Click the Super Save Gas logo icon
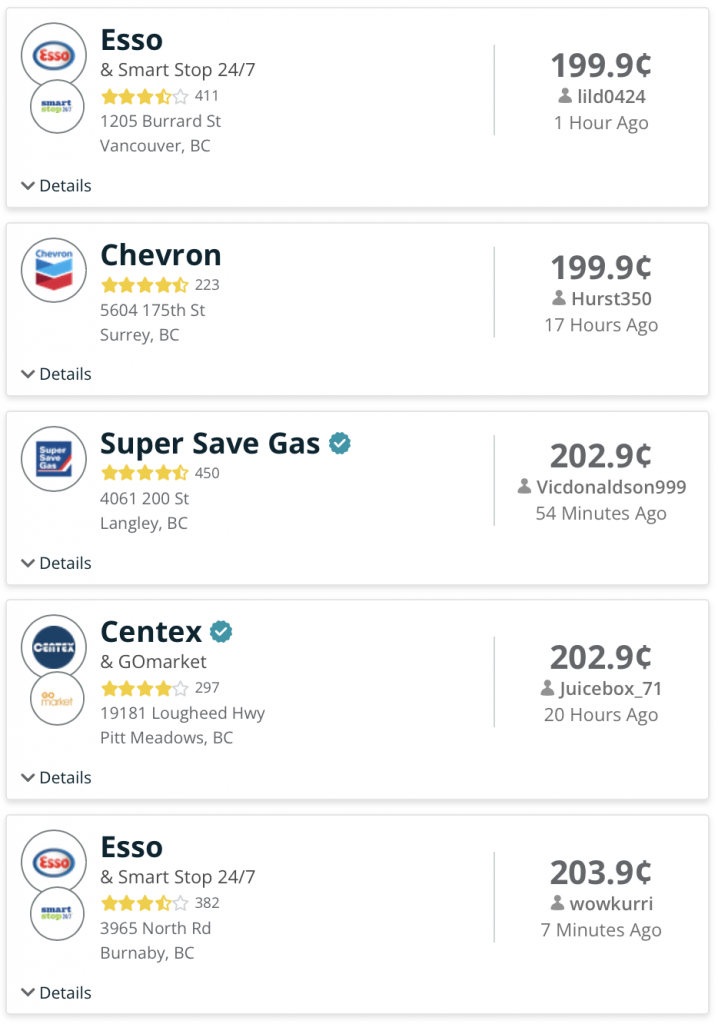718x1024 pixels. coord(54,458)
